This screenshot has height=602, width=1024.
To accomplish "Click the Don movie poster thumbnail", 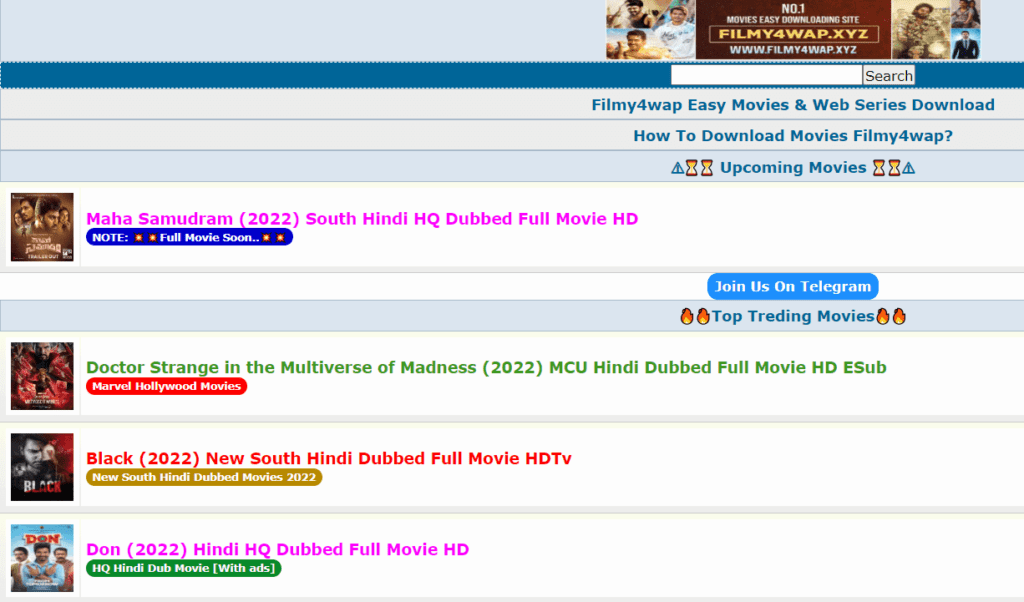I will [x=42, y=558].
